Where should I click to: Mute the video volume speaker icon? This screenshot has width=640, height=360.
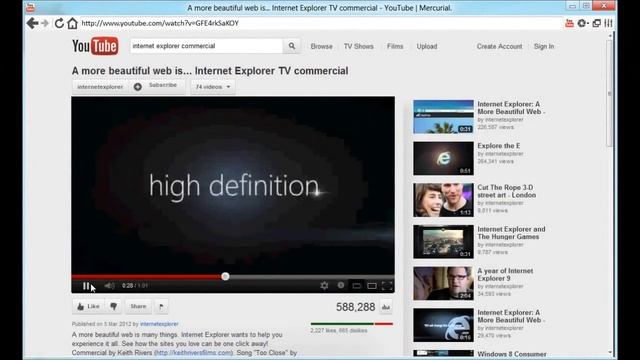pos(109,286)
